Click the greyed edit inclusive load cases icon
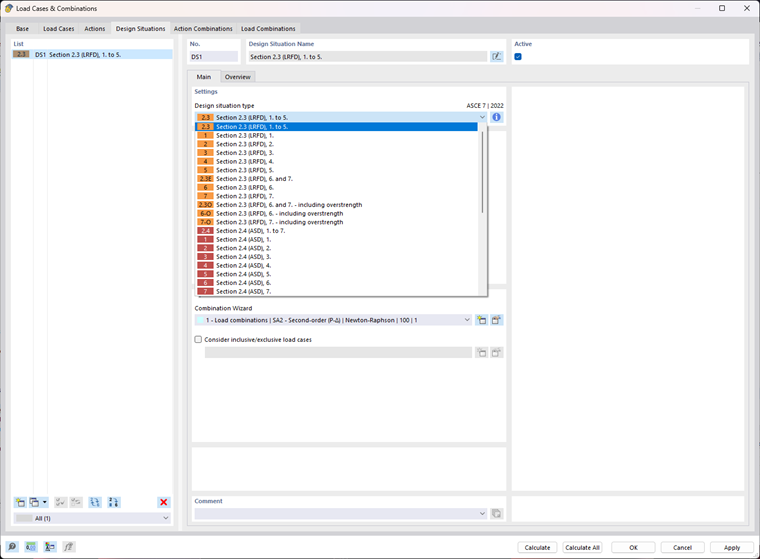 click(496, 352)
